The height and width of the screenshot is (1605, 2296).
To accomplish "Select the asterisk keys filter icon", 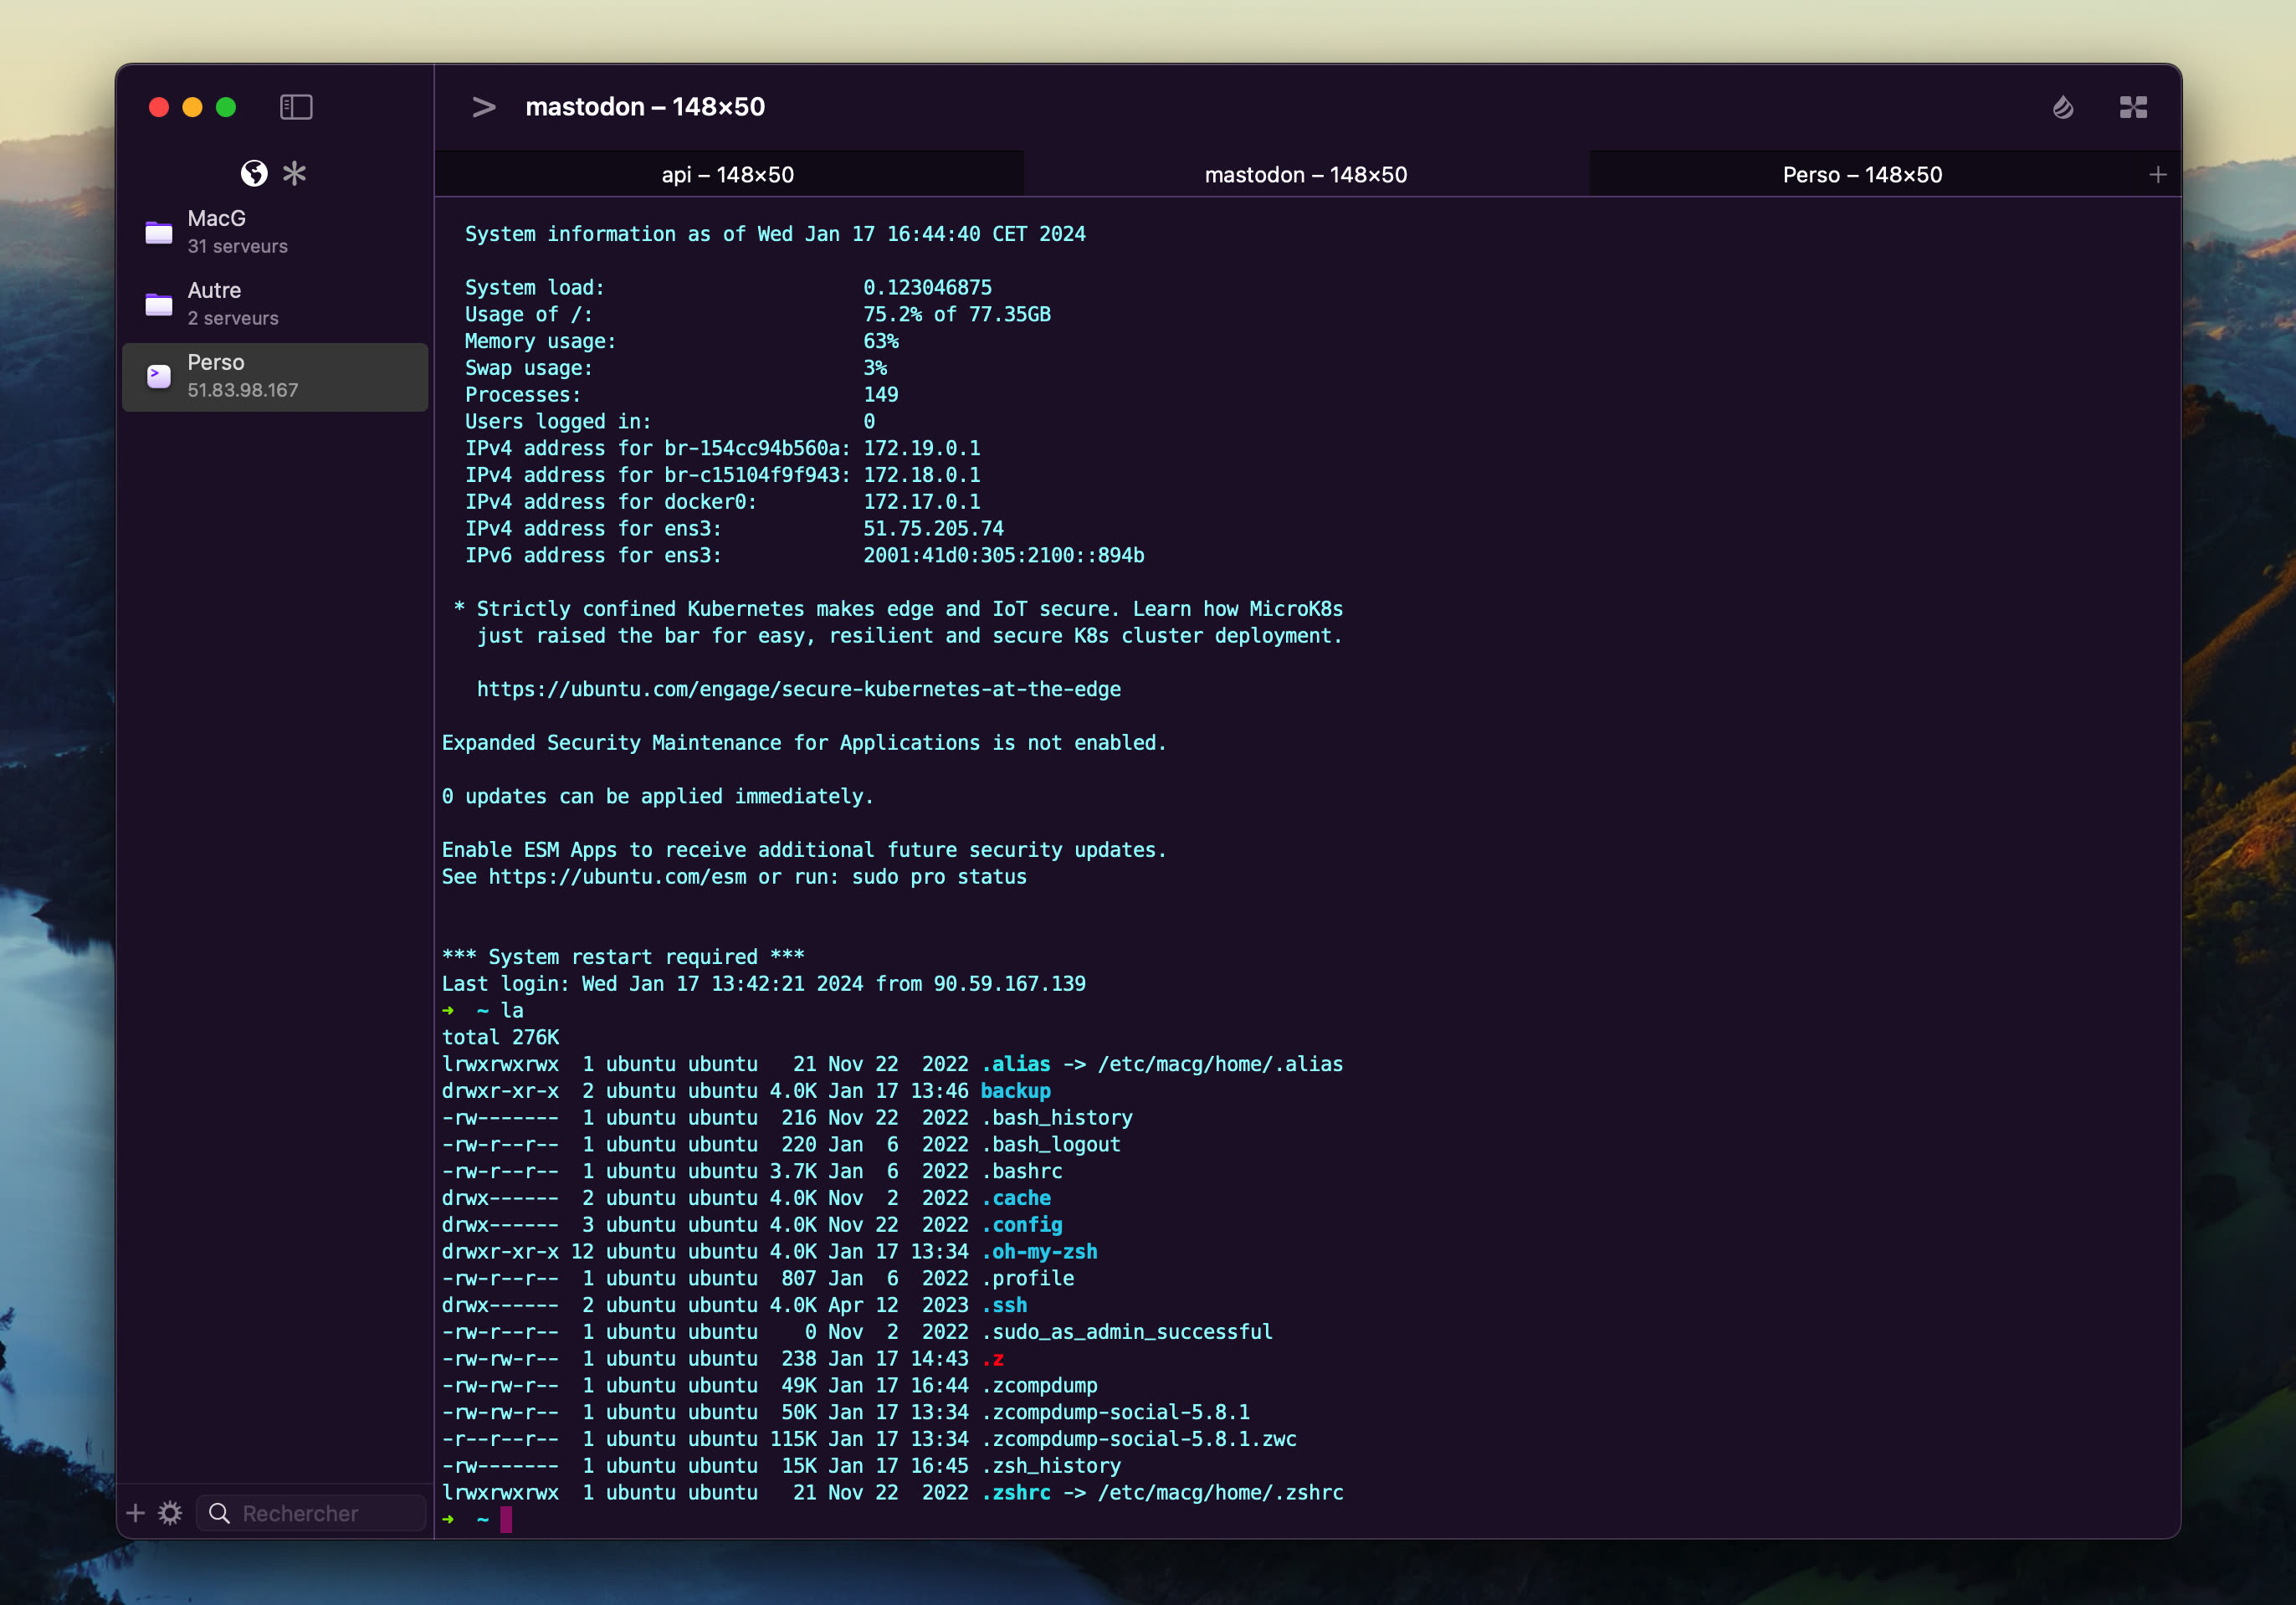I will [x=295, y=174].
